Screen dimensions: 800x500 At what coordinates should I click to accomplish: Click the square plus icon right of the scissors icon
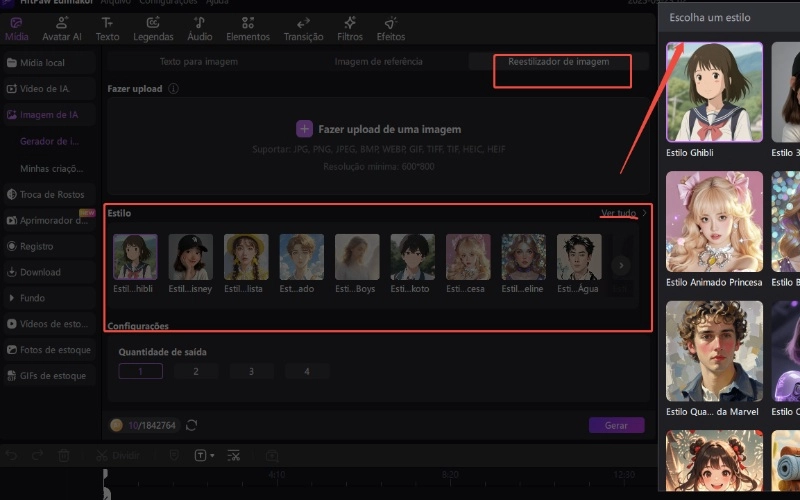coord(272,455)
